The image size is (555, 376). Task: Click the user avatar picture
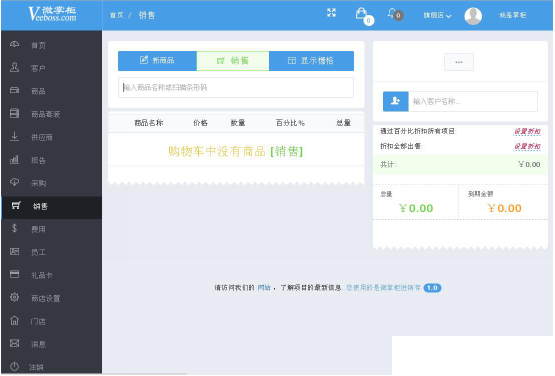[x=473, y=16]
